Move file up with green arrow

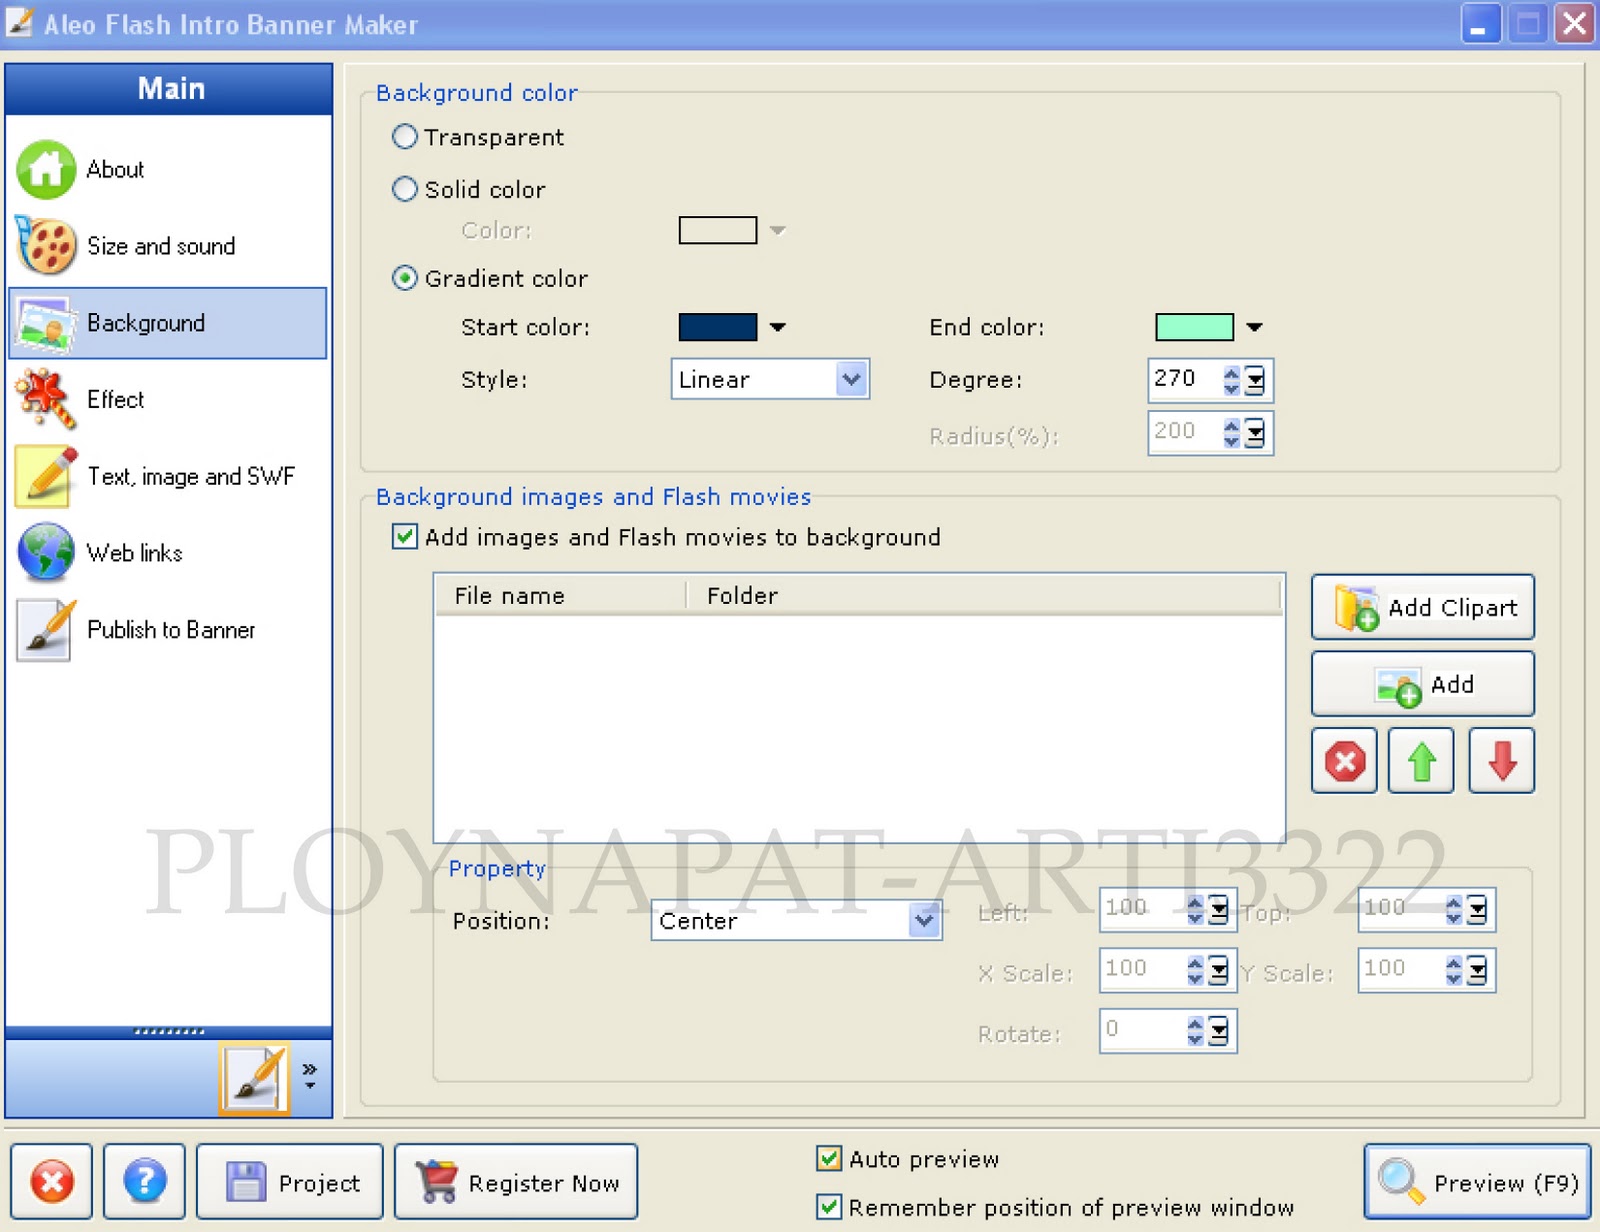tap(1421, 761)
